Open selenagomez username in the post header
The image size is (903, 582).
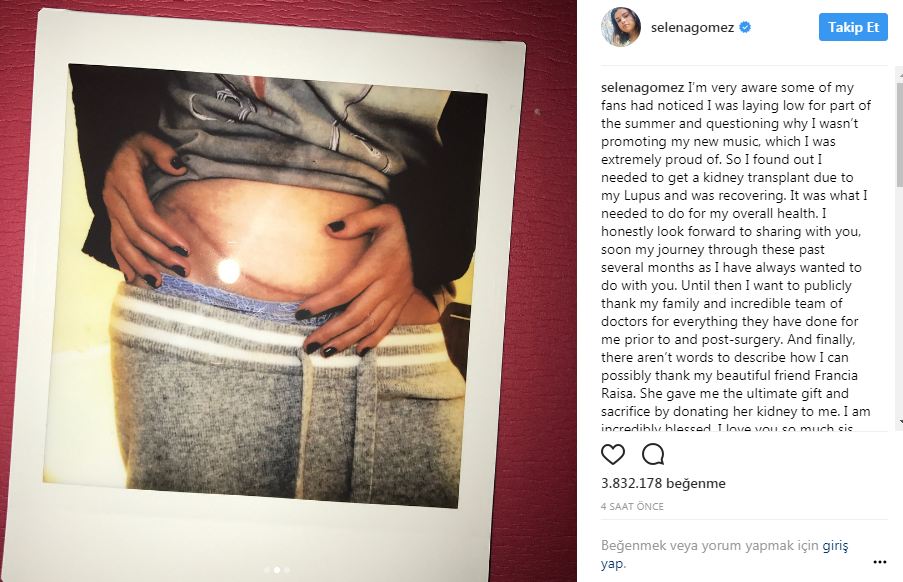point(692,27)
